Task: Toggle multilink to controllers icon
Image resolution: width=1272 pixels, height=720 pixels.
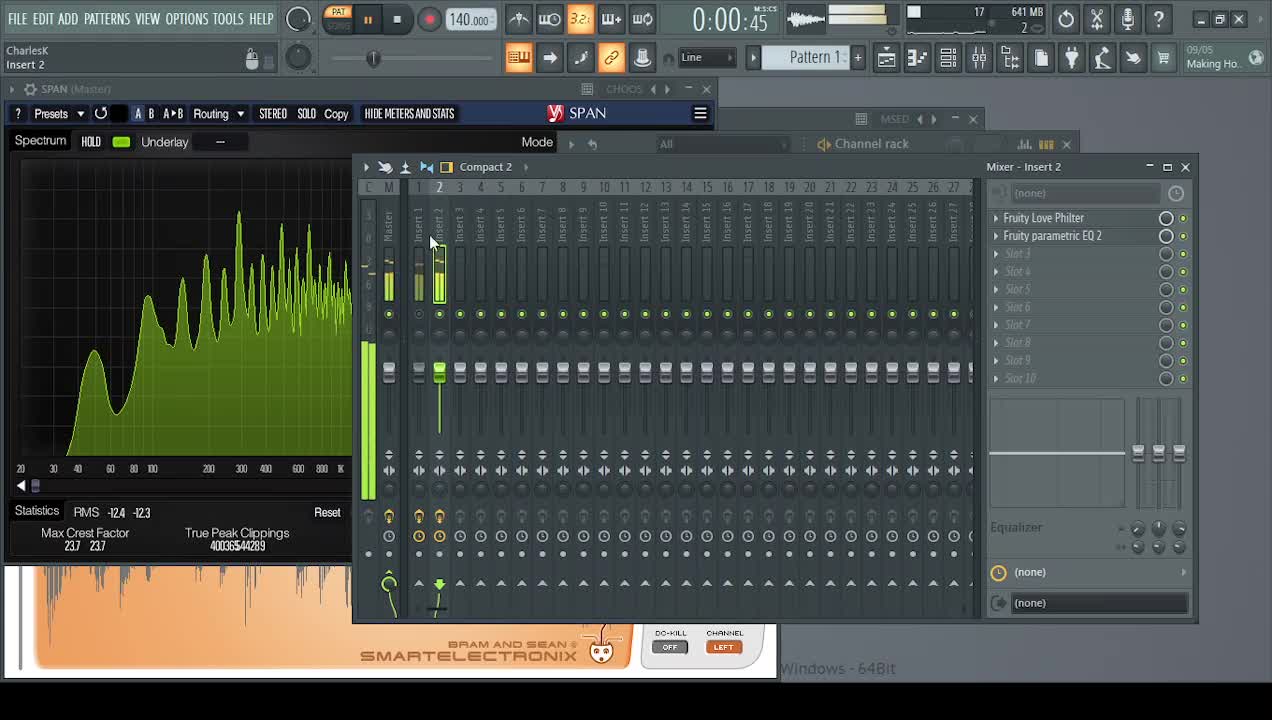Action: [x=611, y=58]
